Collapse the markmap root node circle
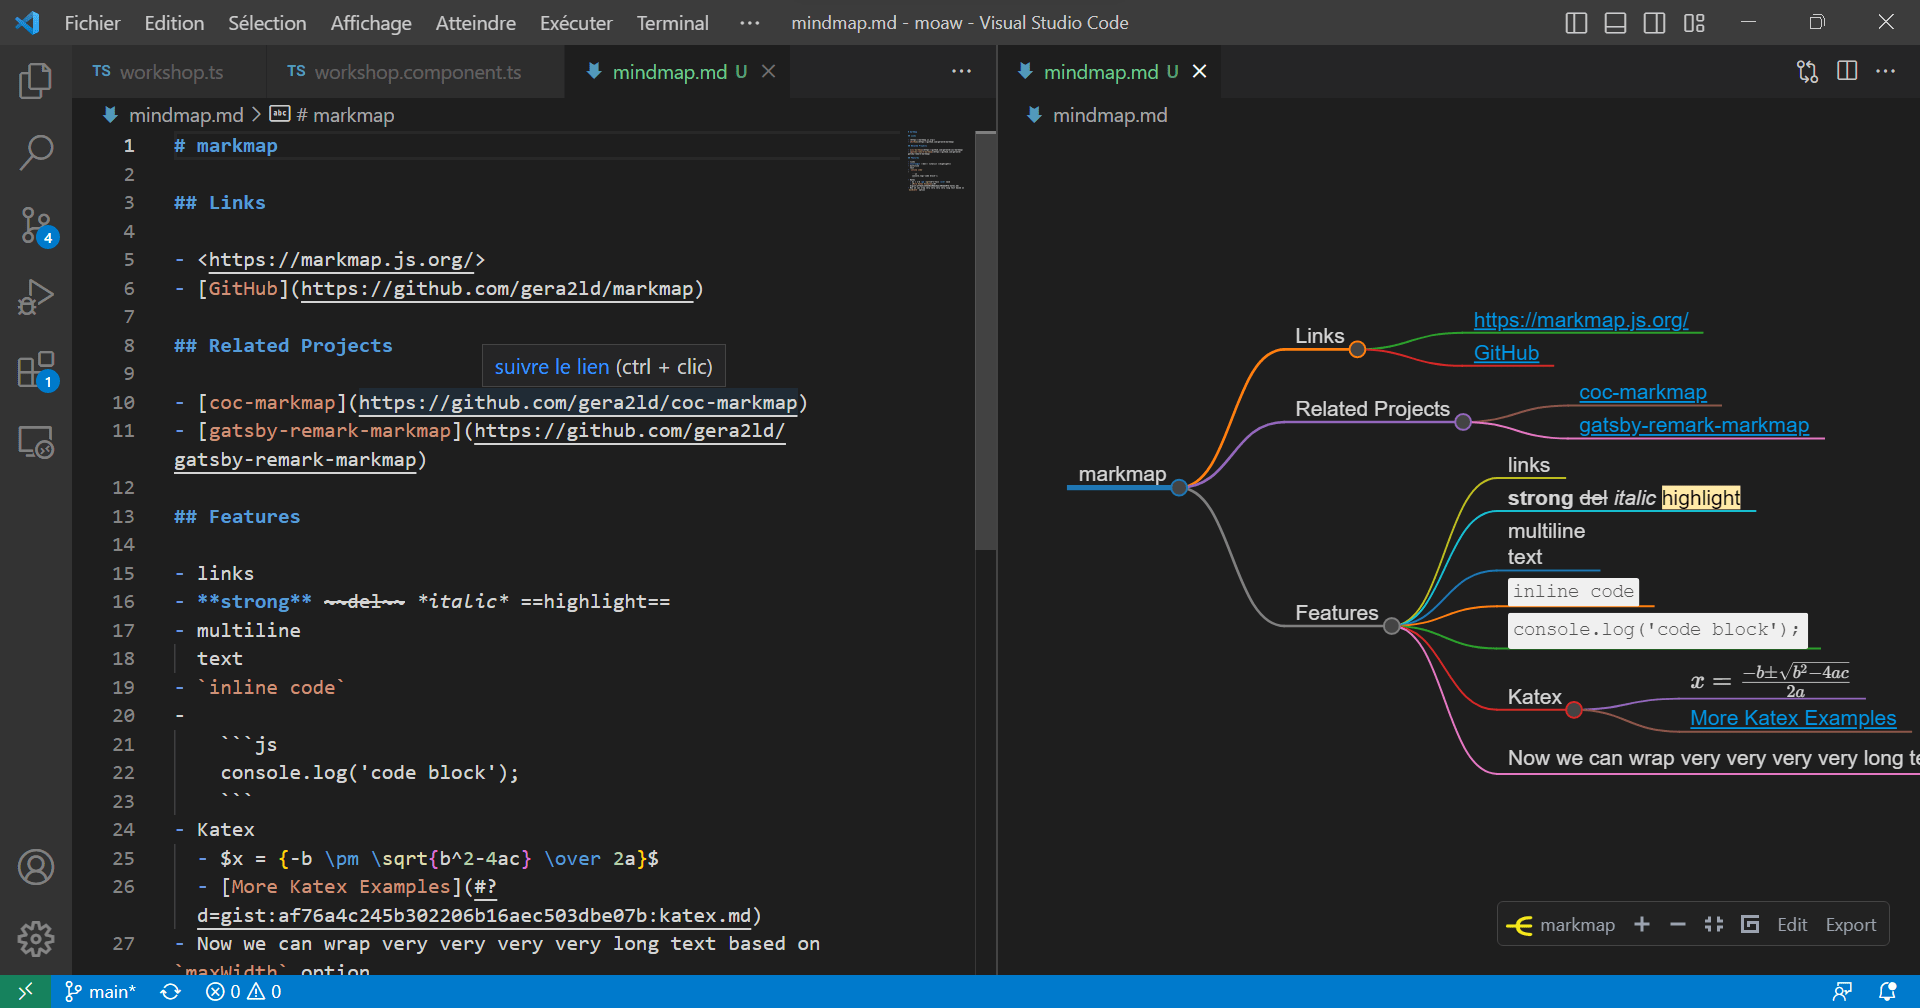Viewport: 1920px width, 1008px height. click(1179, 488)
